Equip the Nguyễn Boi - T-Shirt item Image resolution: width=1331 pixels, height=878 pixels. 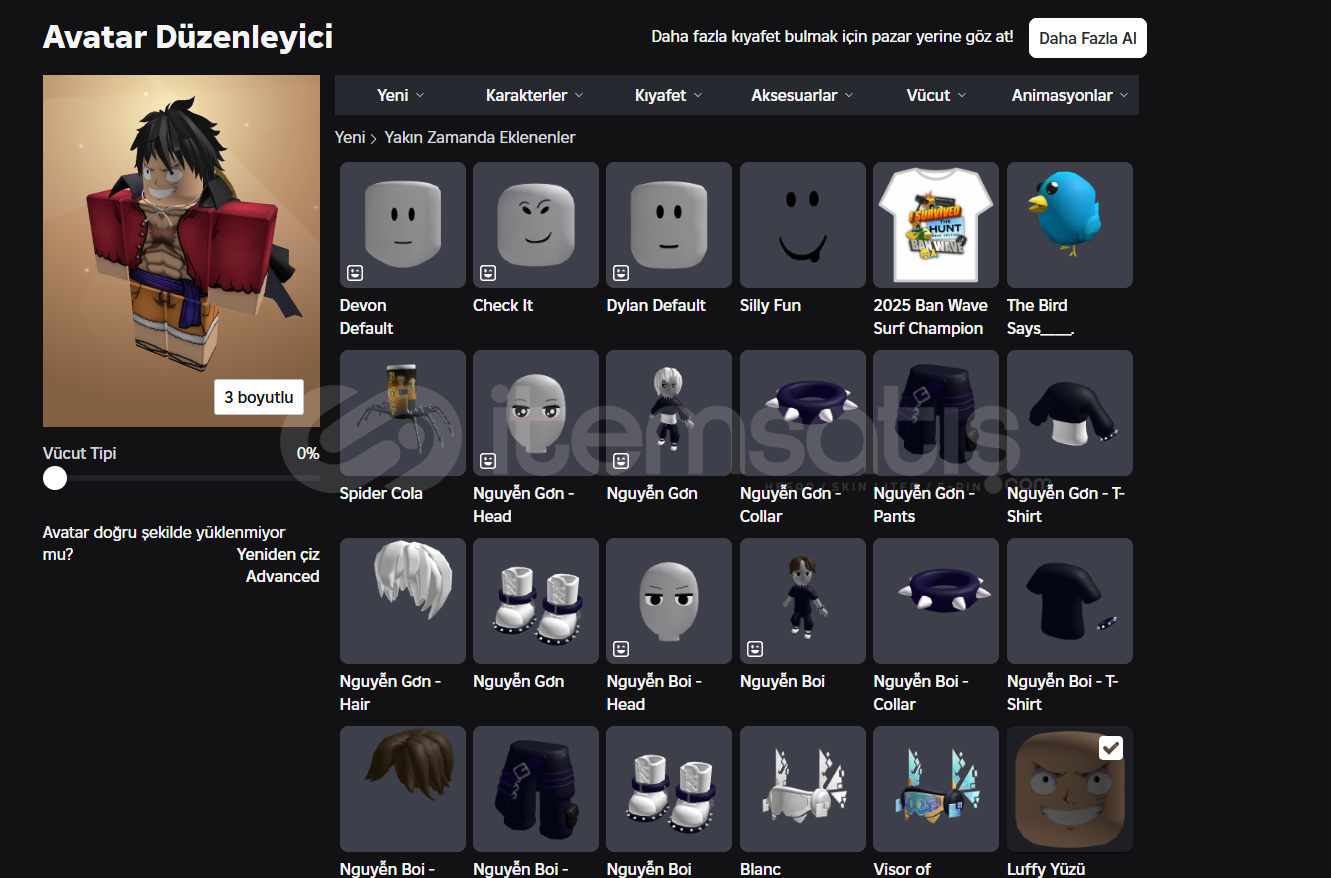click(x=1070, y=601)
